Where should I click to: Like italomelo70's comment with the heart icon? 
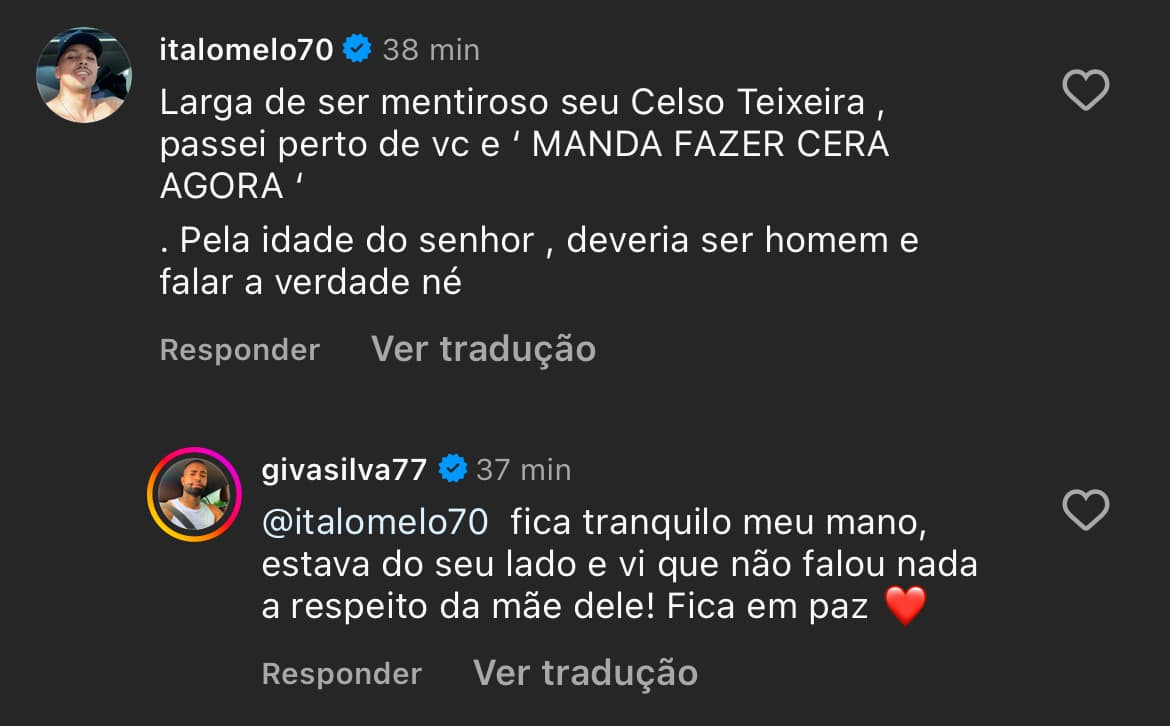(x=1084, y=89)
